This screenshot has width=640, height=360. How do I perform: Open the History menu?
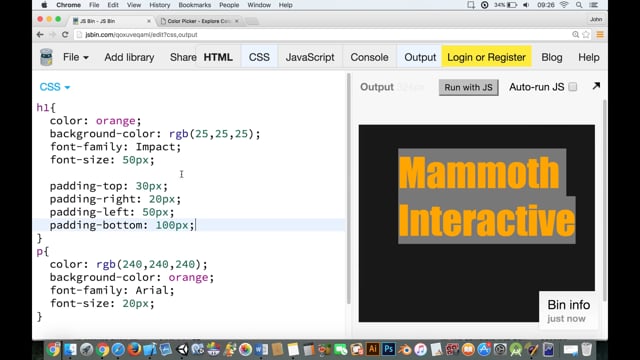point(159,5)
